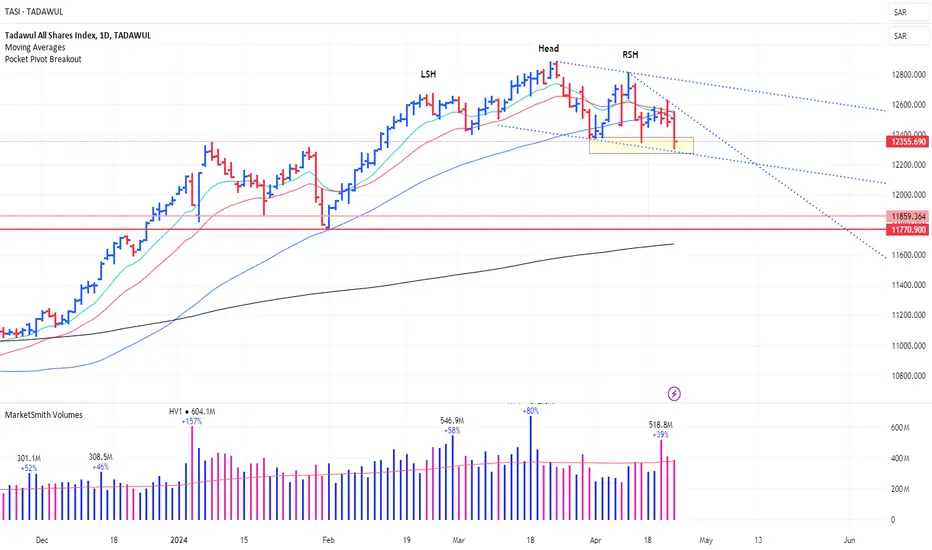Open the MarketSmith Volumes indicator legend
This screenshot has height=550, width=932.
[x=44, y=415]
